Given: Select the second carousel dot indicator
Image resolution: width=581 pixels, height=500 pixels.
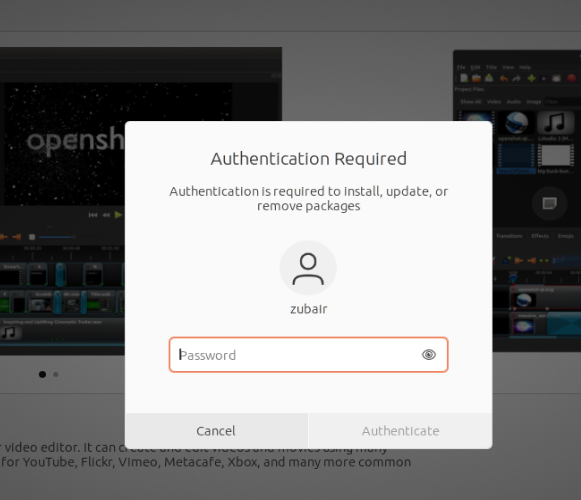Looking at the screenshot, I should (56, 374).
